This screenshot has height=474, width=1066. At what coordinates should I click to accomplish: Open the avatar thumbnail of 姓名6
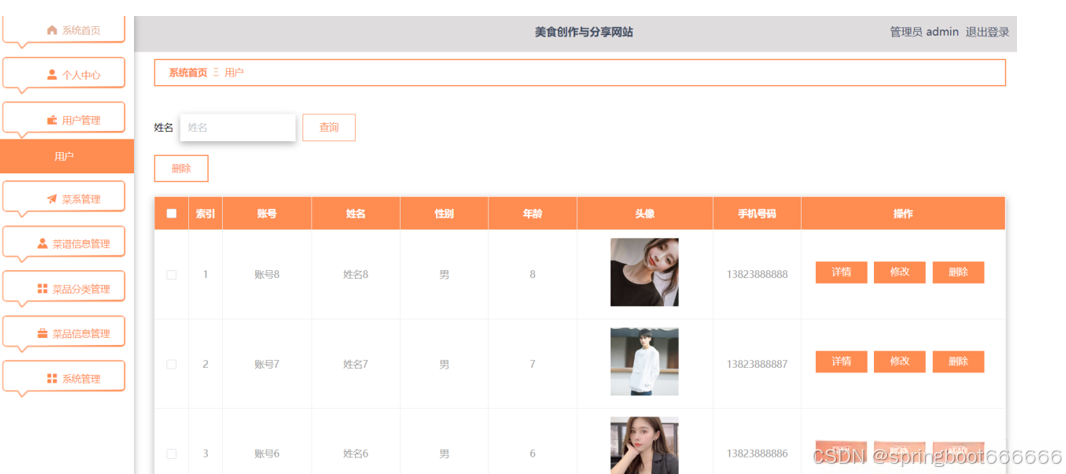(x=644, y=445)
